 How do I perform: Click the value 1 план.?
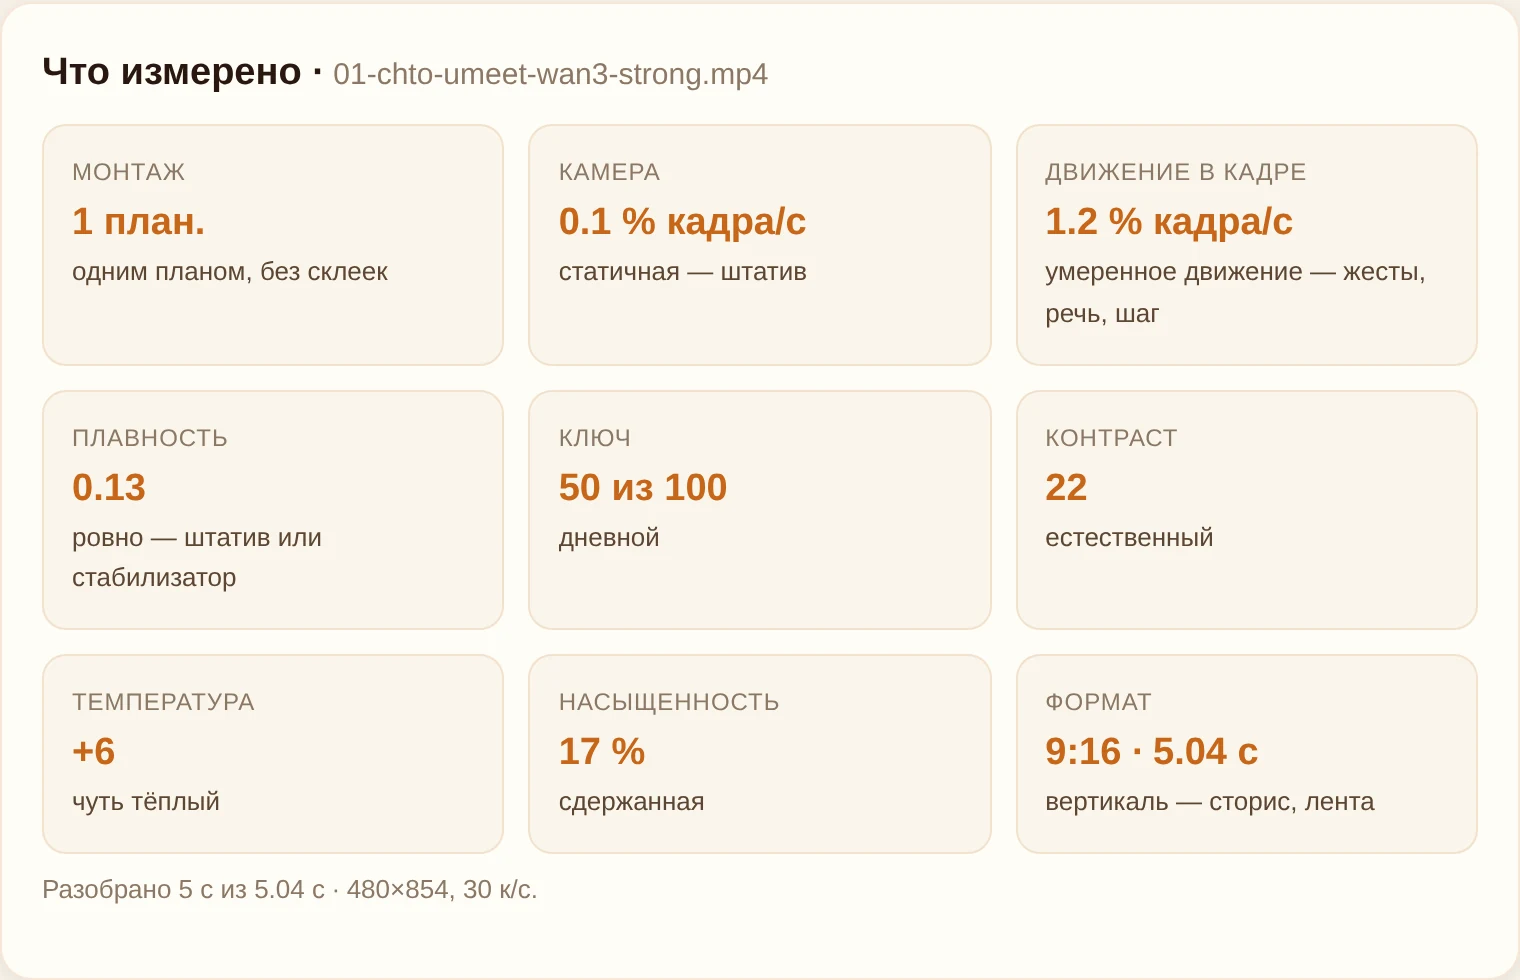(x=138, y=221)
